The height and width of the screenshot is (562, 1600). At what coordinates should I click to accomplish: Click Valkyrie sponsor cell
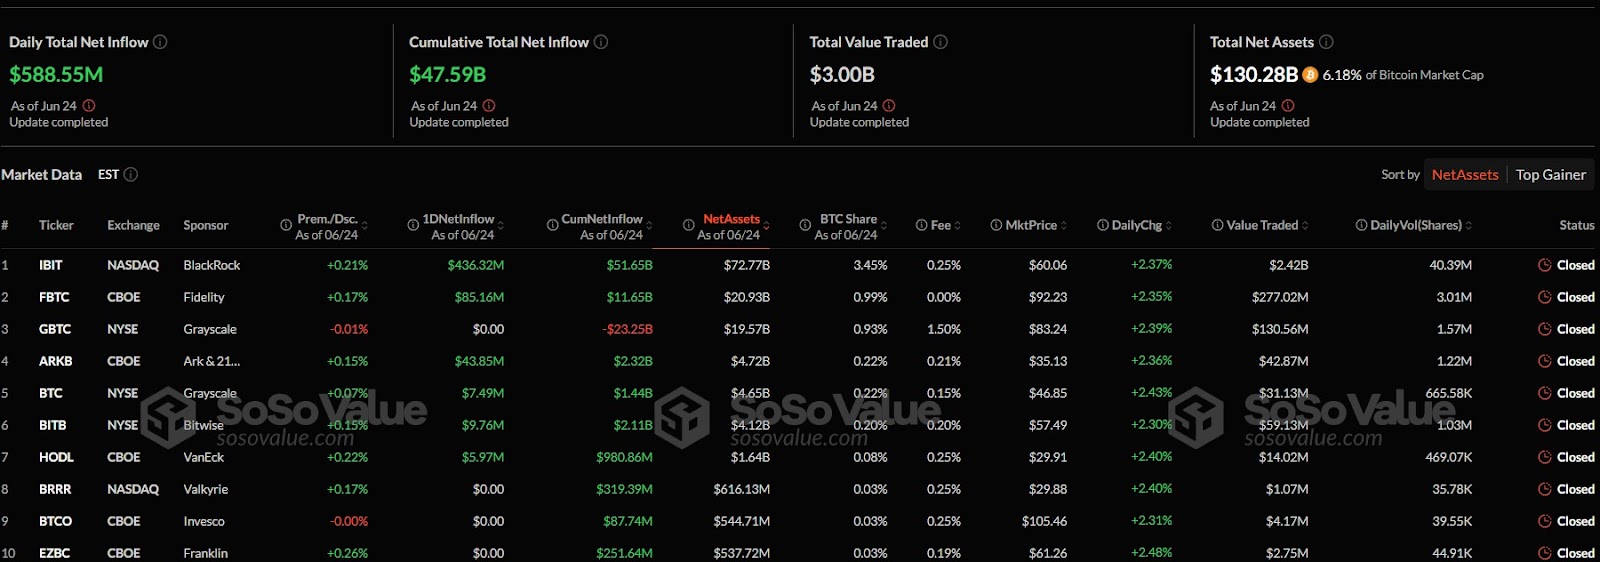tap(206, 489)
